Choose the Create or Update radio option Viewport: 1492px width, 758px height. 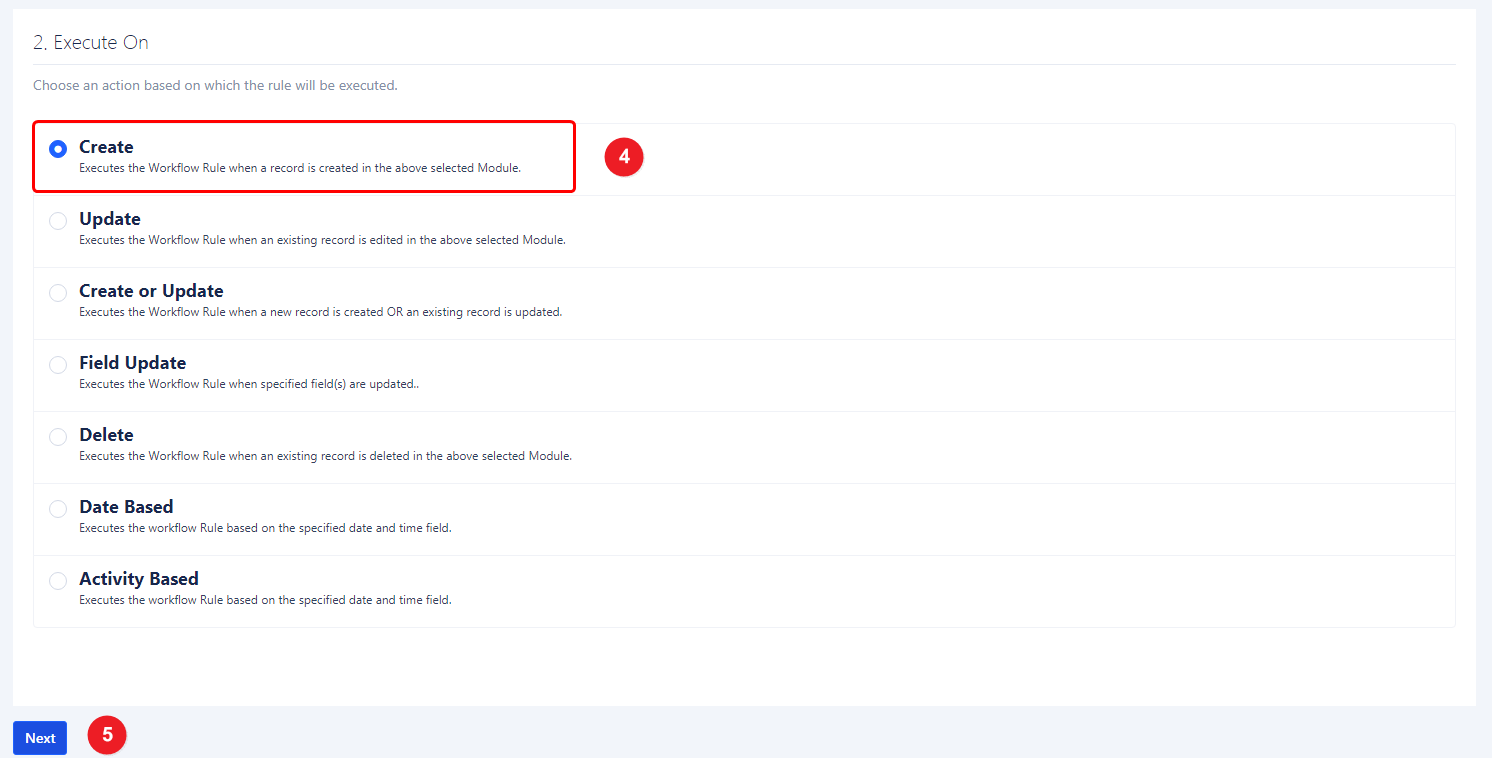[x=58, y=293]
